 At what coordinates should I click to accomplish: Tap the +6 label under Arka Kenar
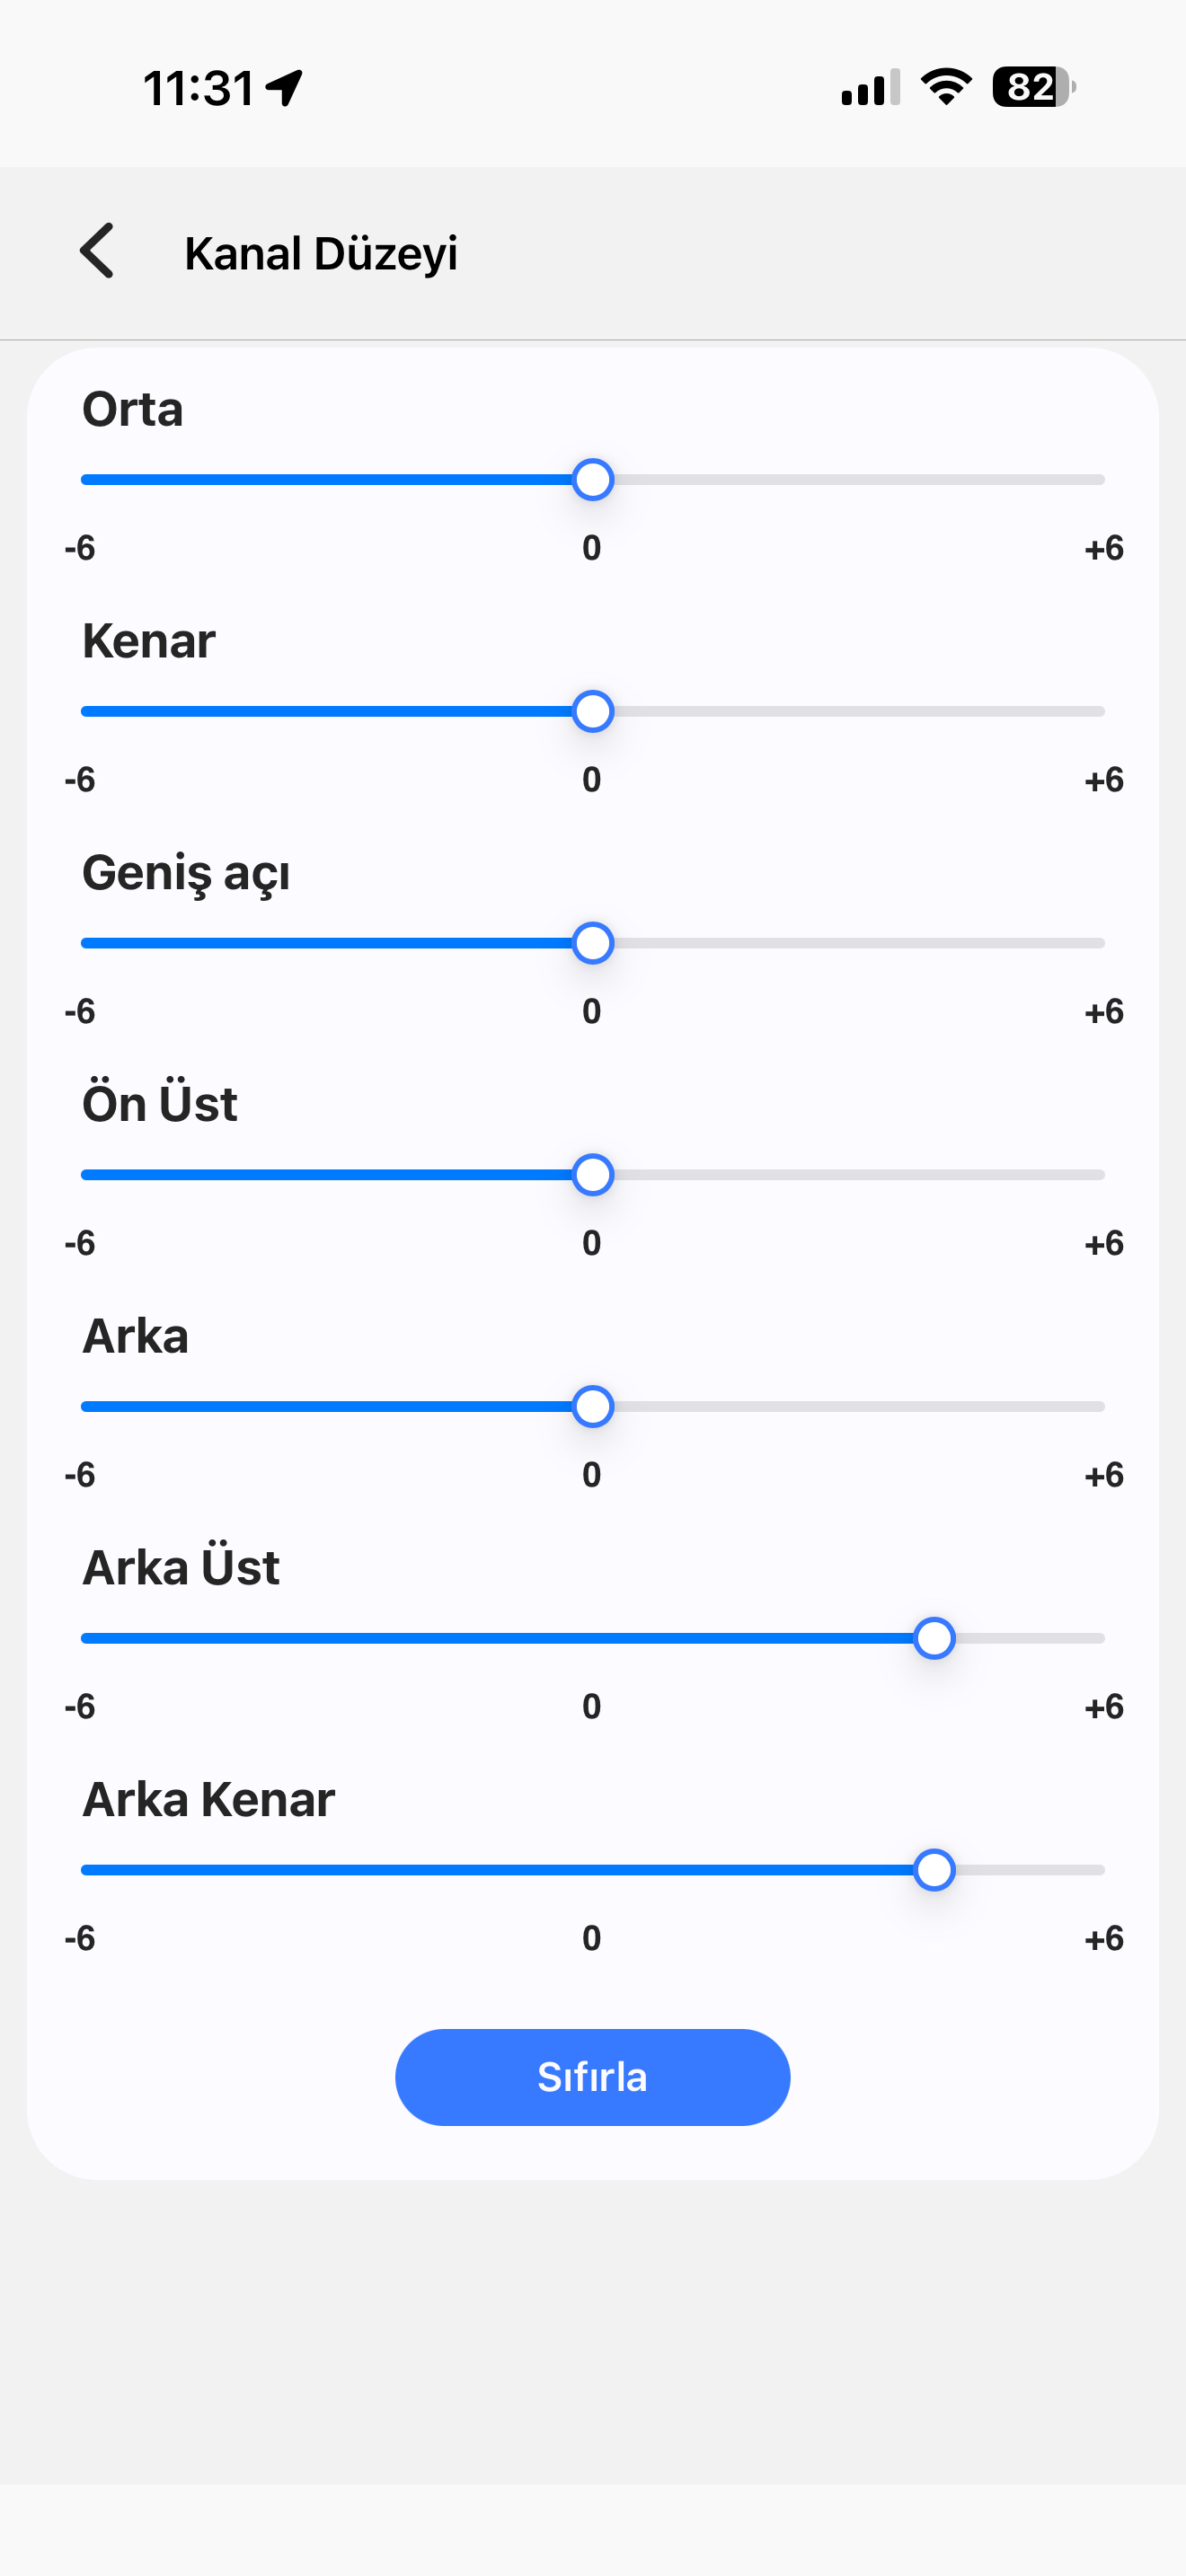pos(1104,1938)
